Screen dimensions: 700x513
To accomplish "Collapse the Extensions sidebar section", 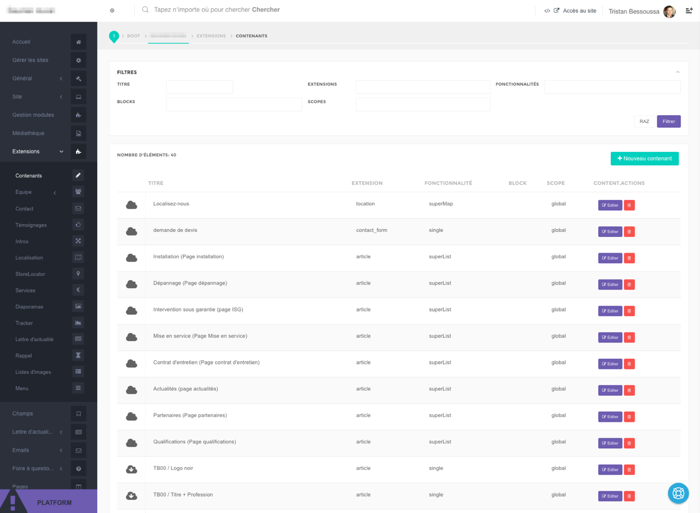I will coord(61,152).
